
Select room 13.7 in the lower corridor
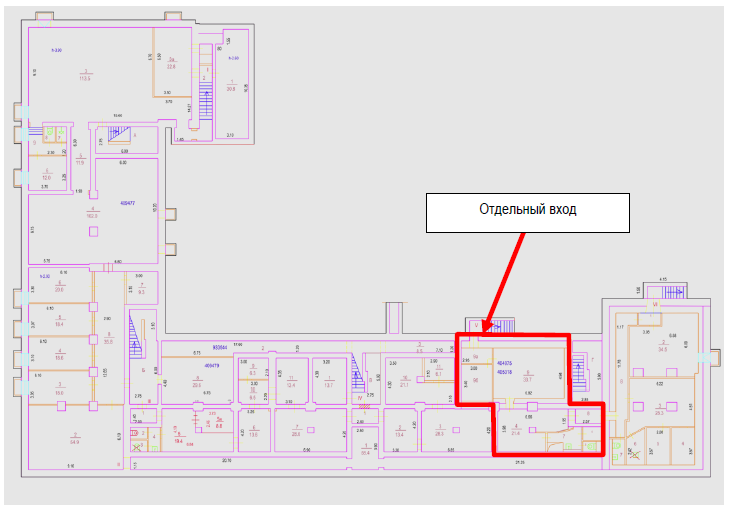(327, 383)
